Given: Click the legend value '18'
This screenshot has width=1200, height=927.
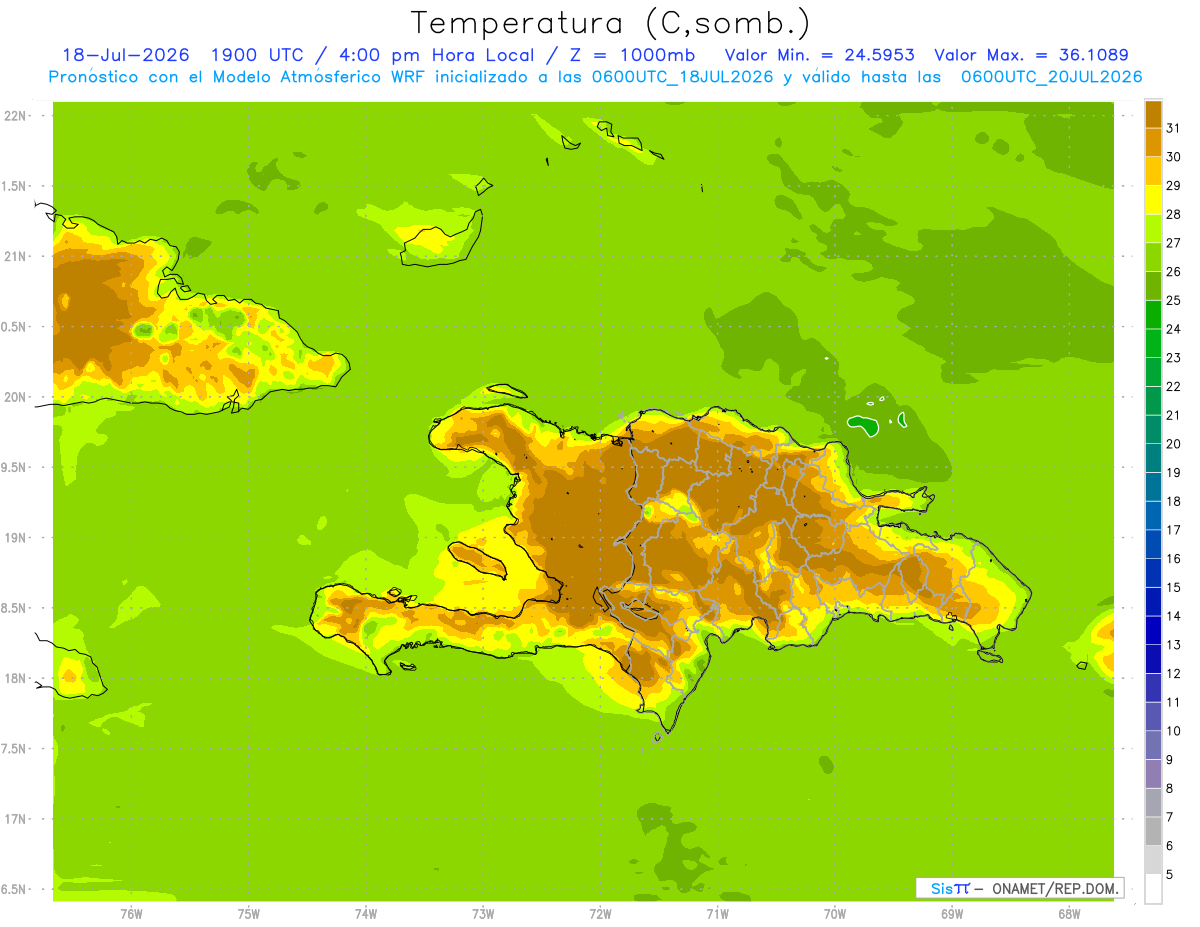Looking at the screenshot, I should [1173, 501].
